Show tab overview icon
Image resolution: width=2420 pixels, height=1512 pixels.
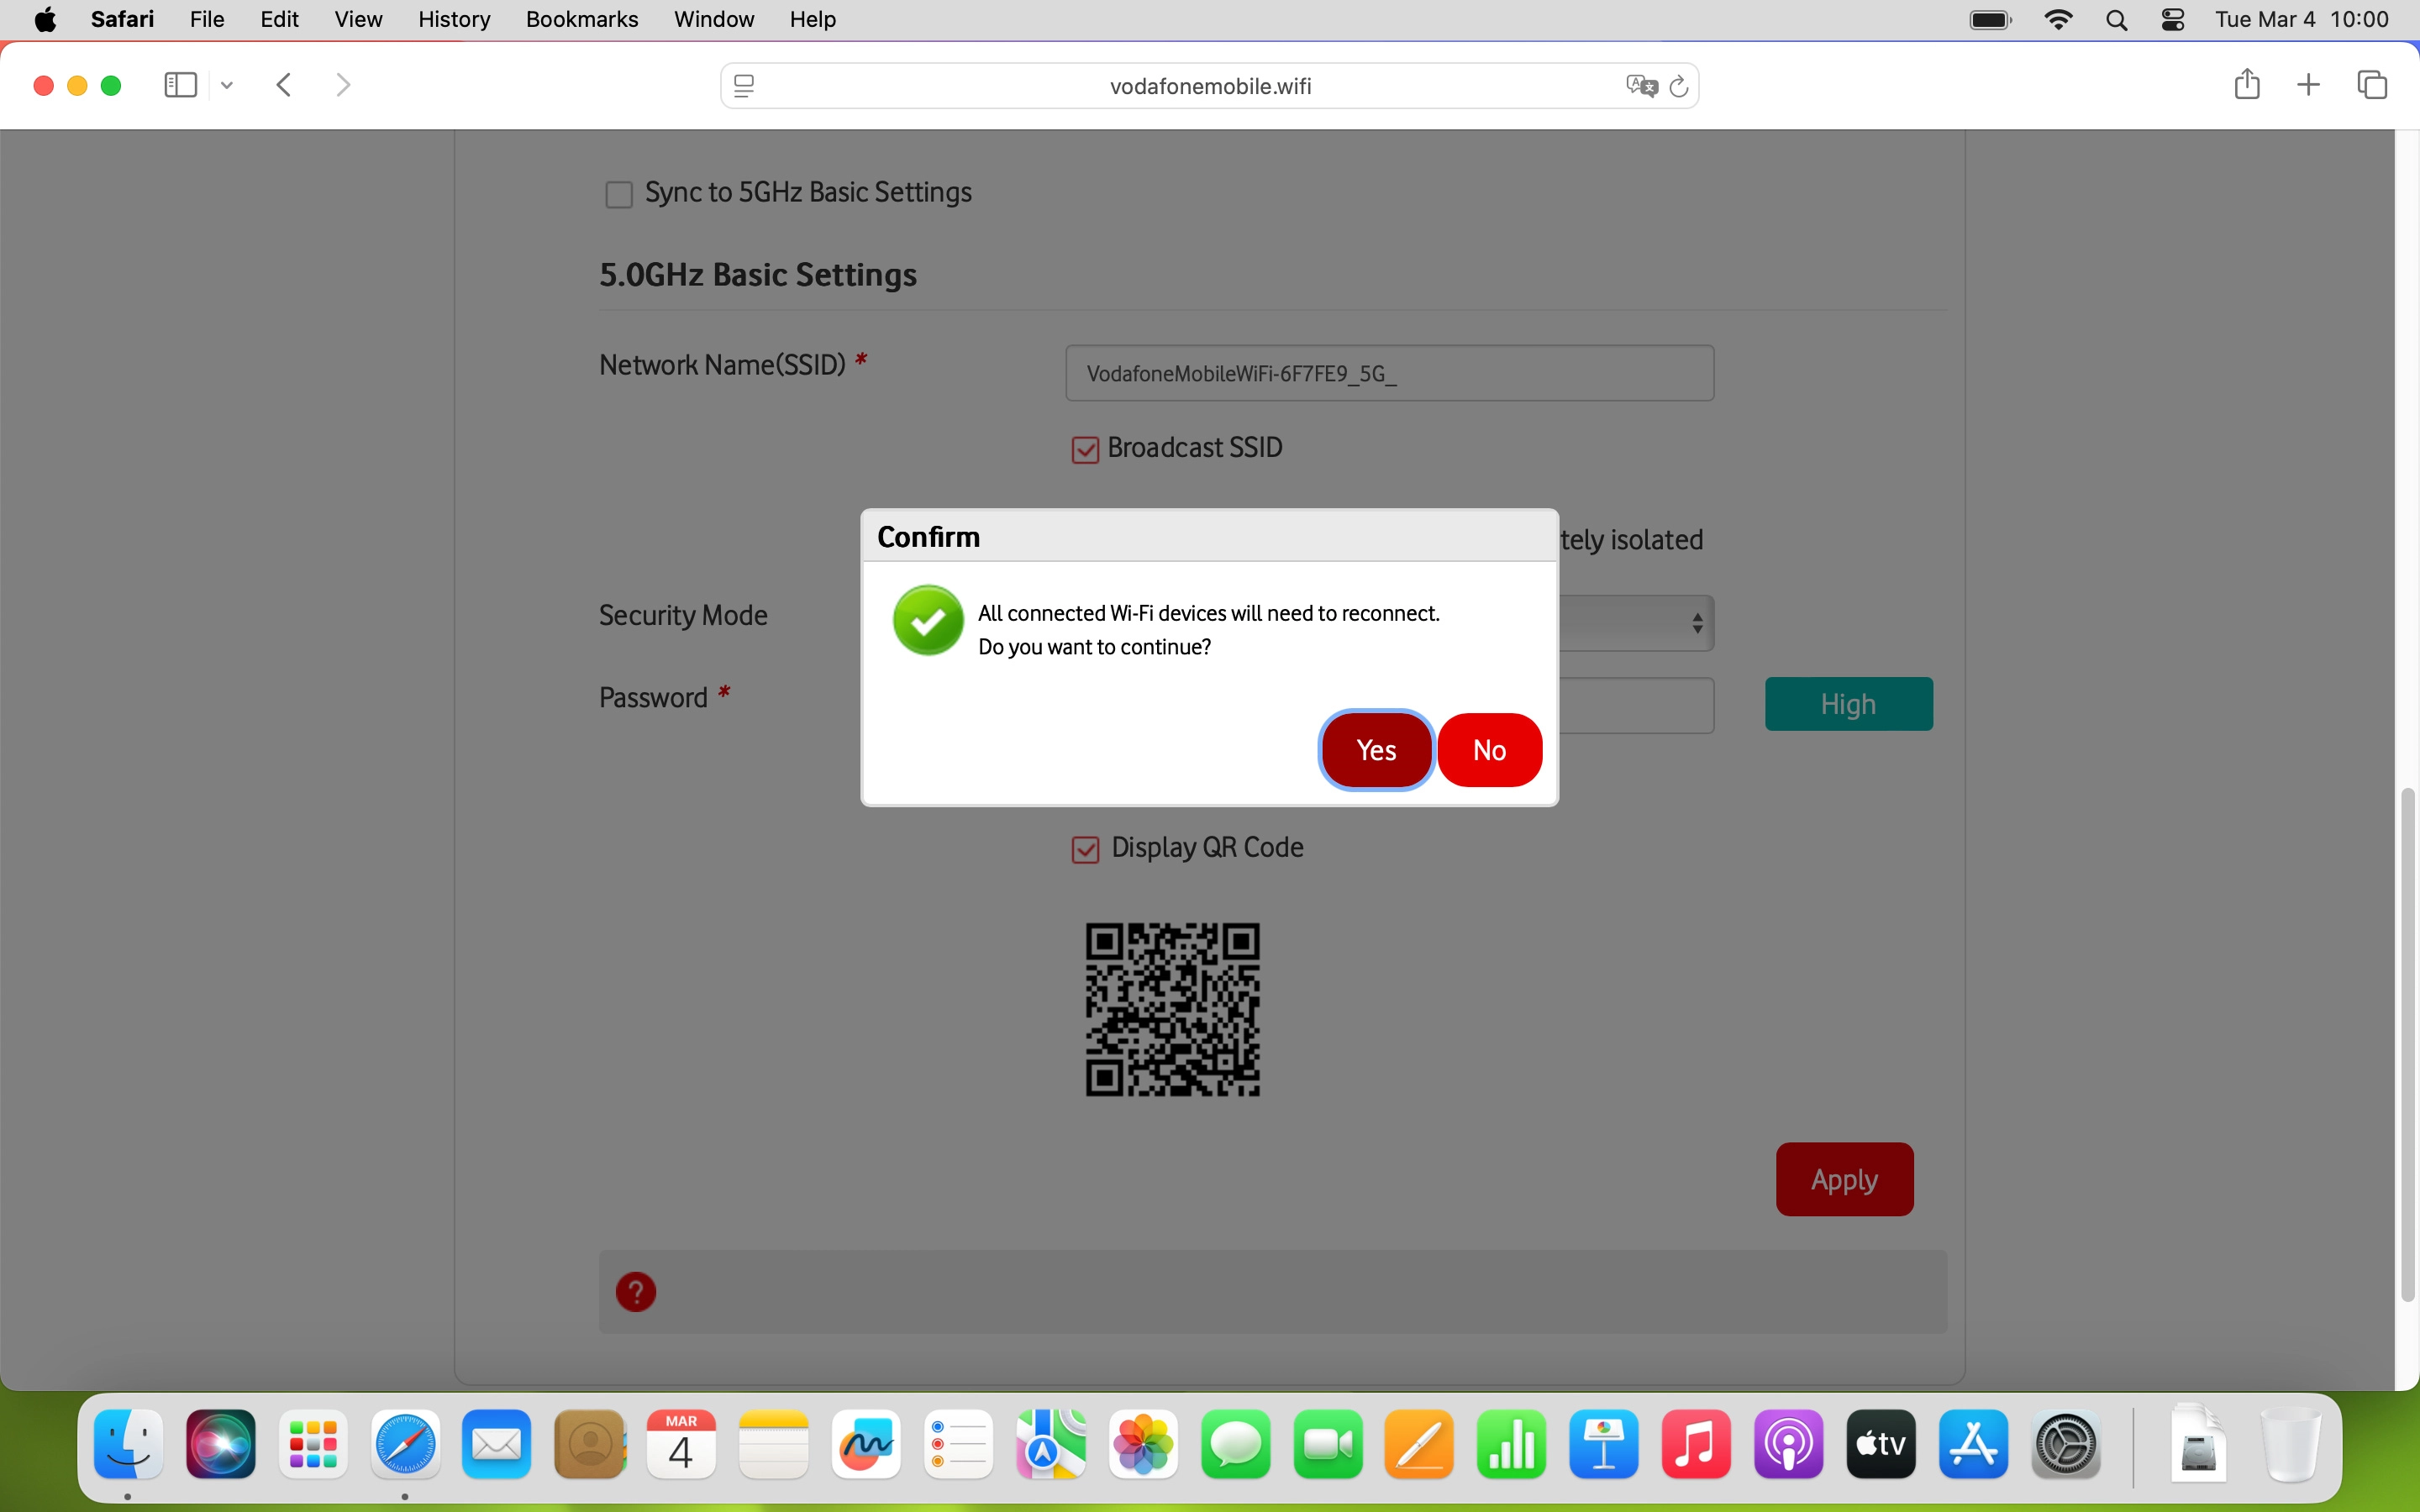[x=2372, y=85]
